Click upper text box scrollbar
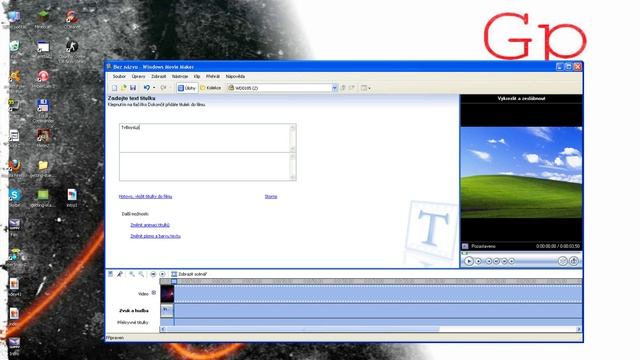This screenshot has height=360, width=640. (293, 138)
